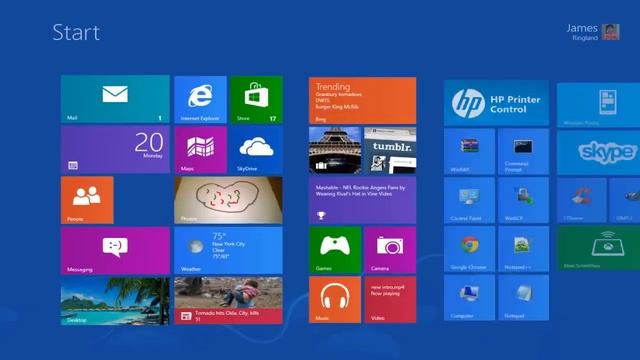Open the Travel tile with Eiffel Tower
The width and height of the screenshot is (640, 360).
pyautogui.click(x=335, y=151)
